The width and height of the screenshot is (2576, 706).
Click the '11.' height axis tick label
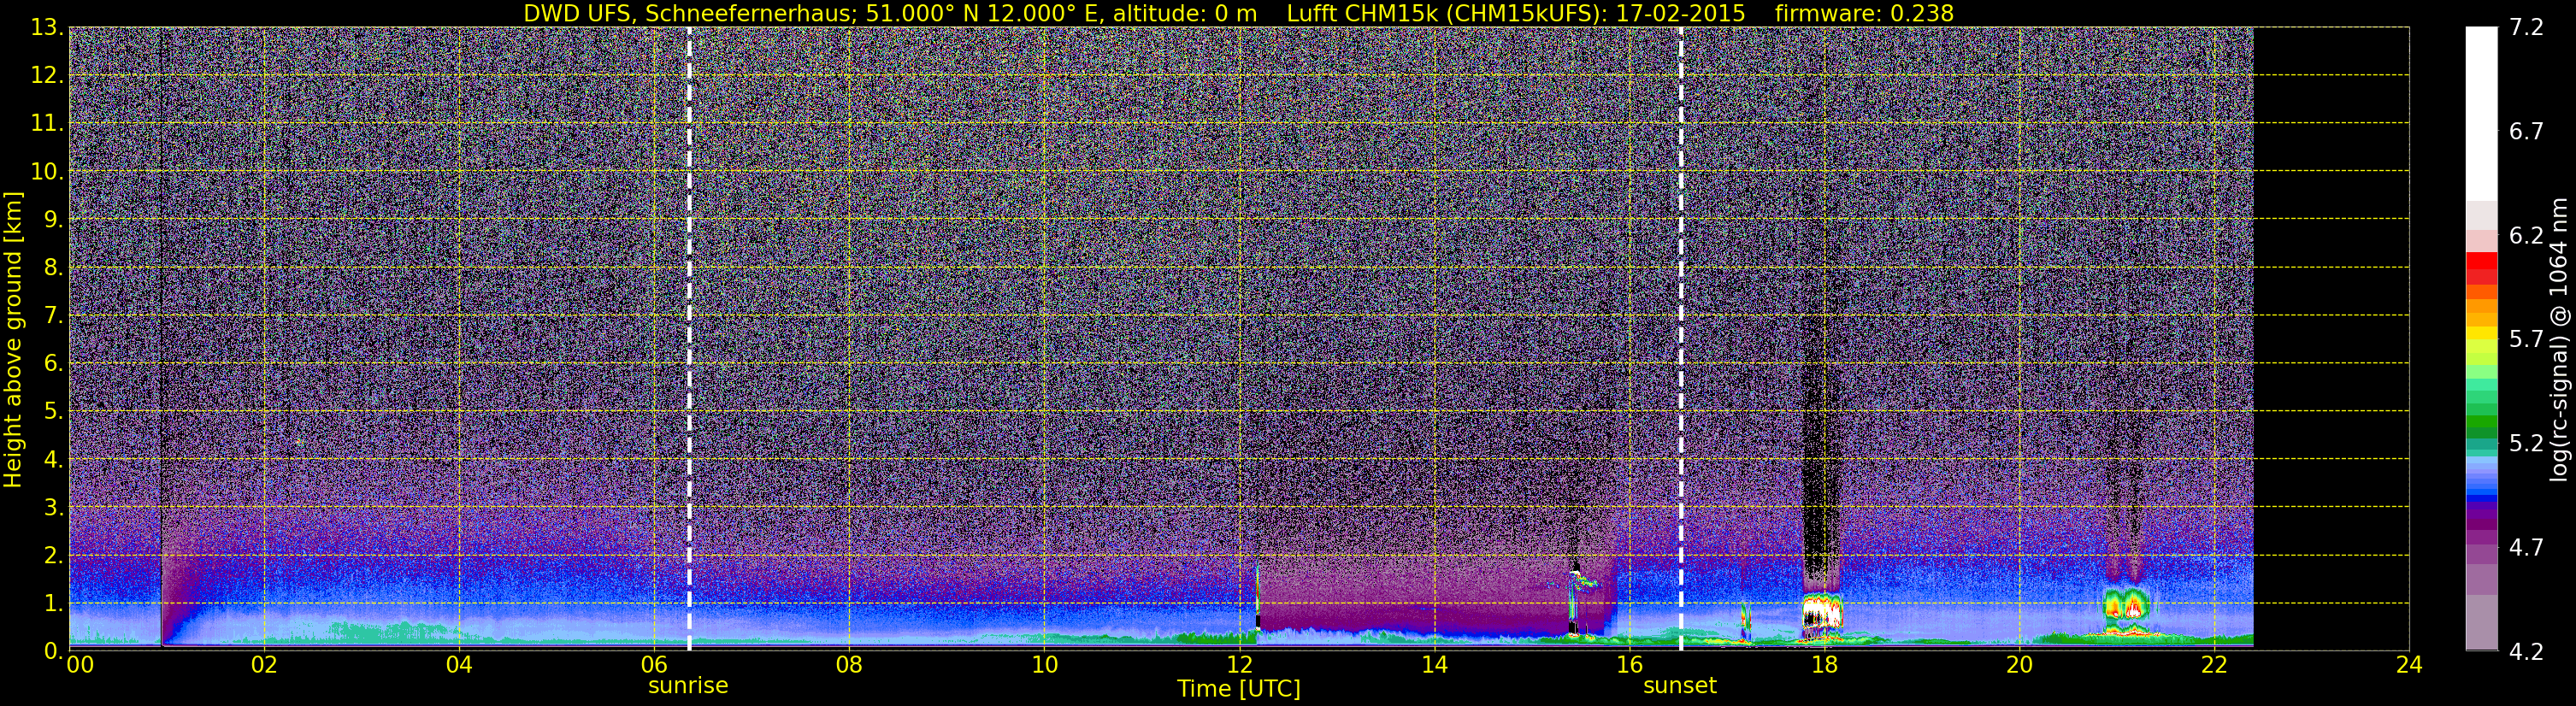(46, 123)
